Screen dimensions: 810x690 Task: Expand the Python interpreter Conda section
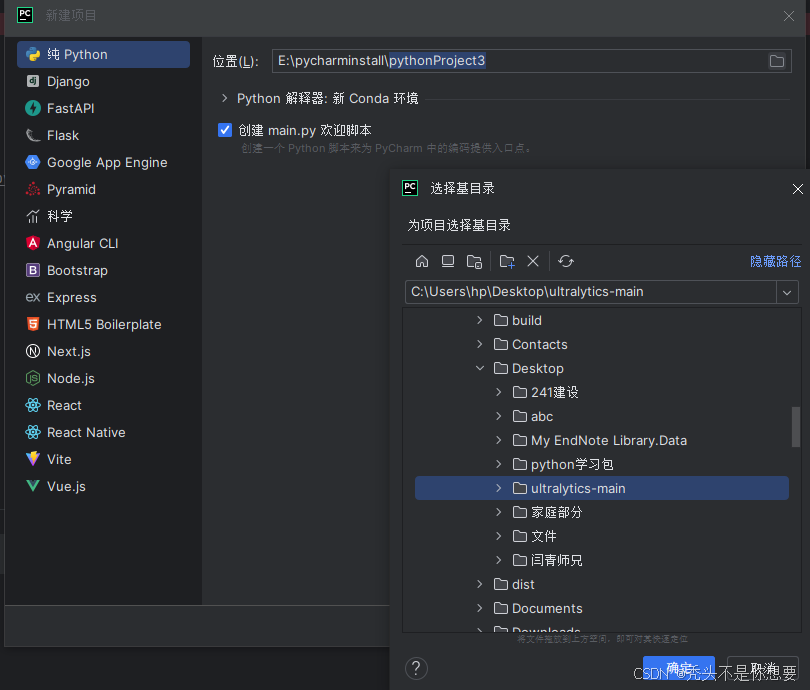[x=224, y=98]
